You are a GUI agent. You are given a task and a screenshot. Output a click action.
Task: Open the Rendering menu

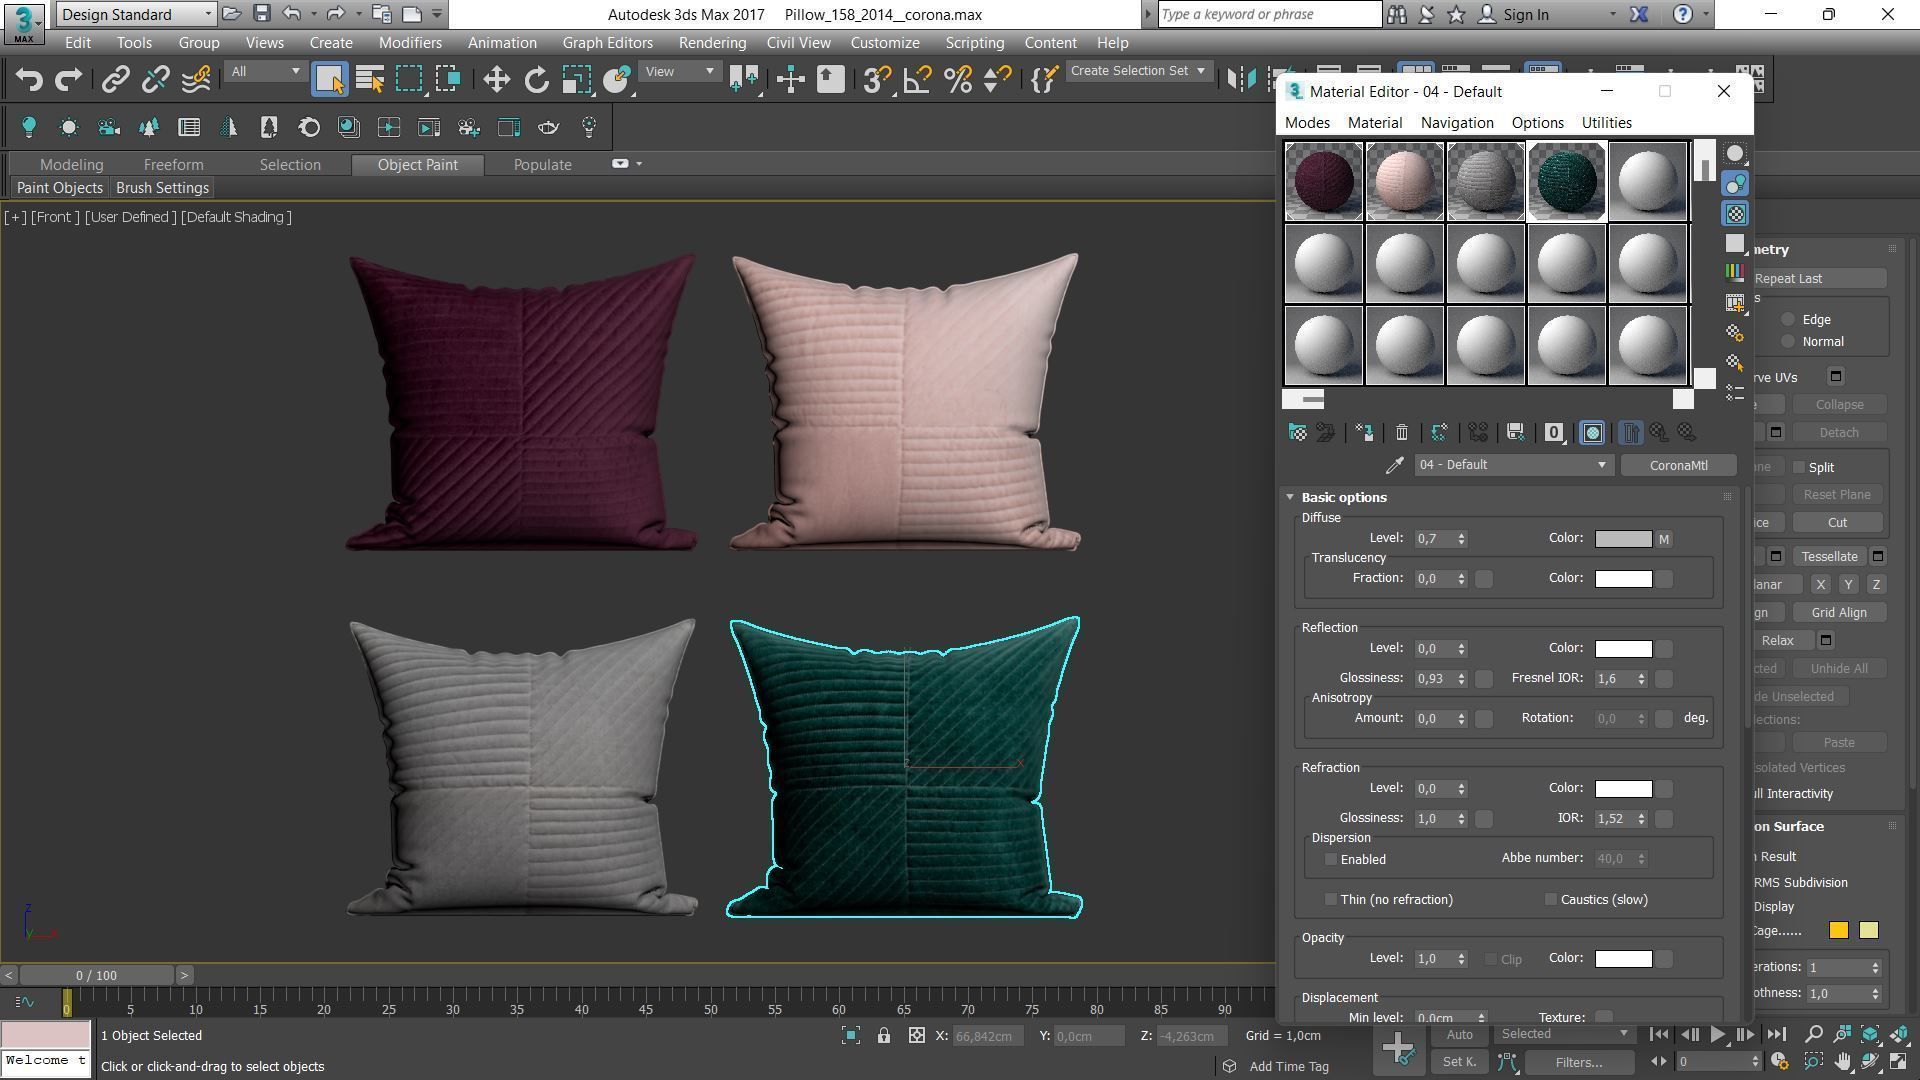712,43
